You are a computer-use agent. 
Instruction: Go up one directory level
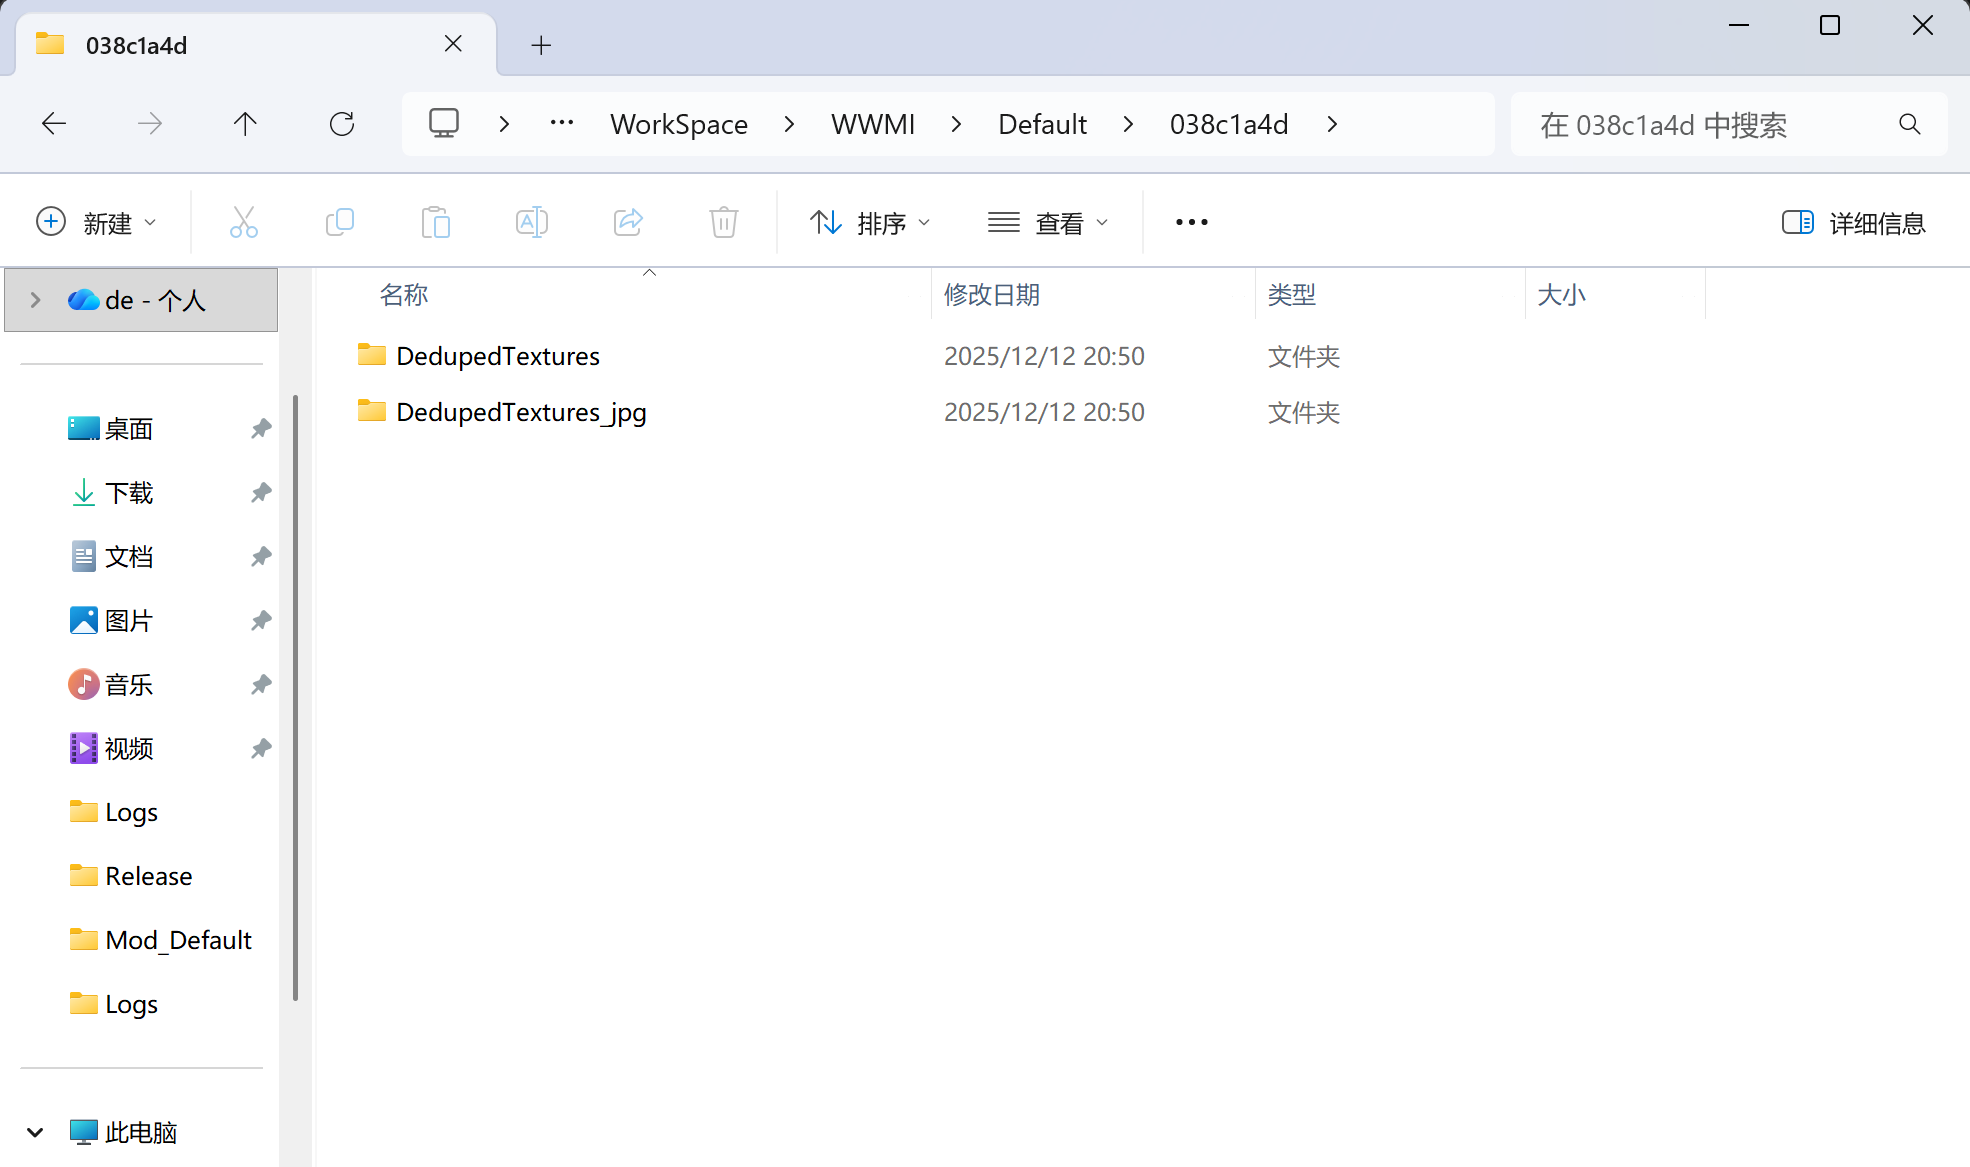(x=245, y=124)
